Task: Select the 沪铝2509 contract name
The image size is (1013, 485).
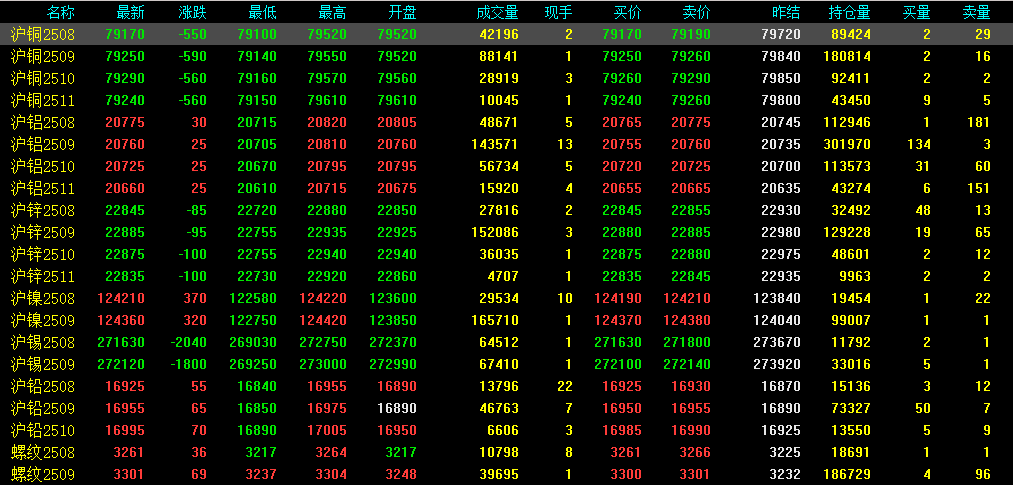Action: (43, 145)
